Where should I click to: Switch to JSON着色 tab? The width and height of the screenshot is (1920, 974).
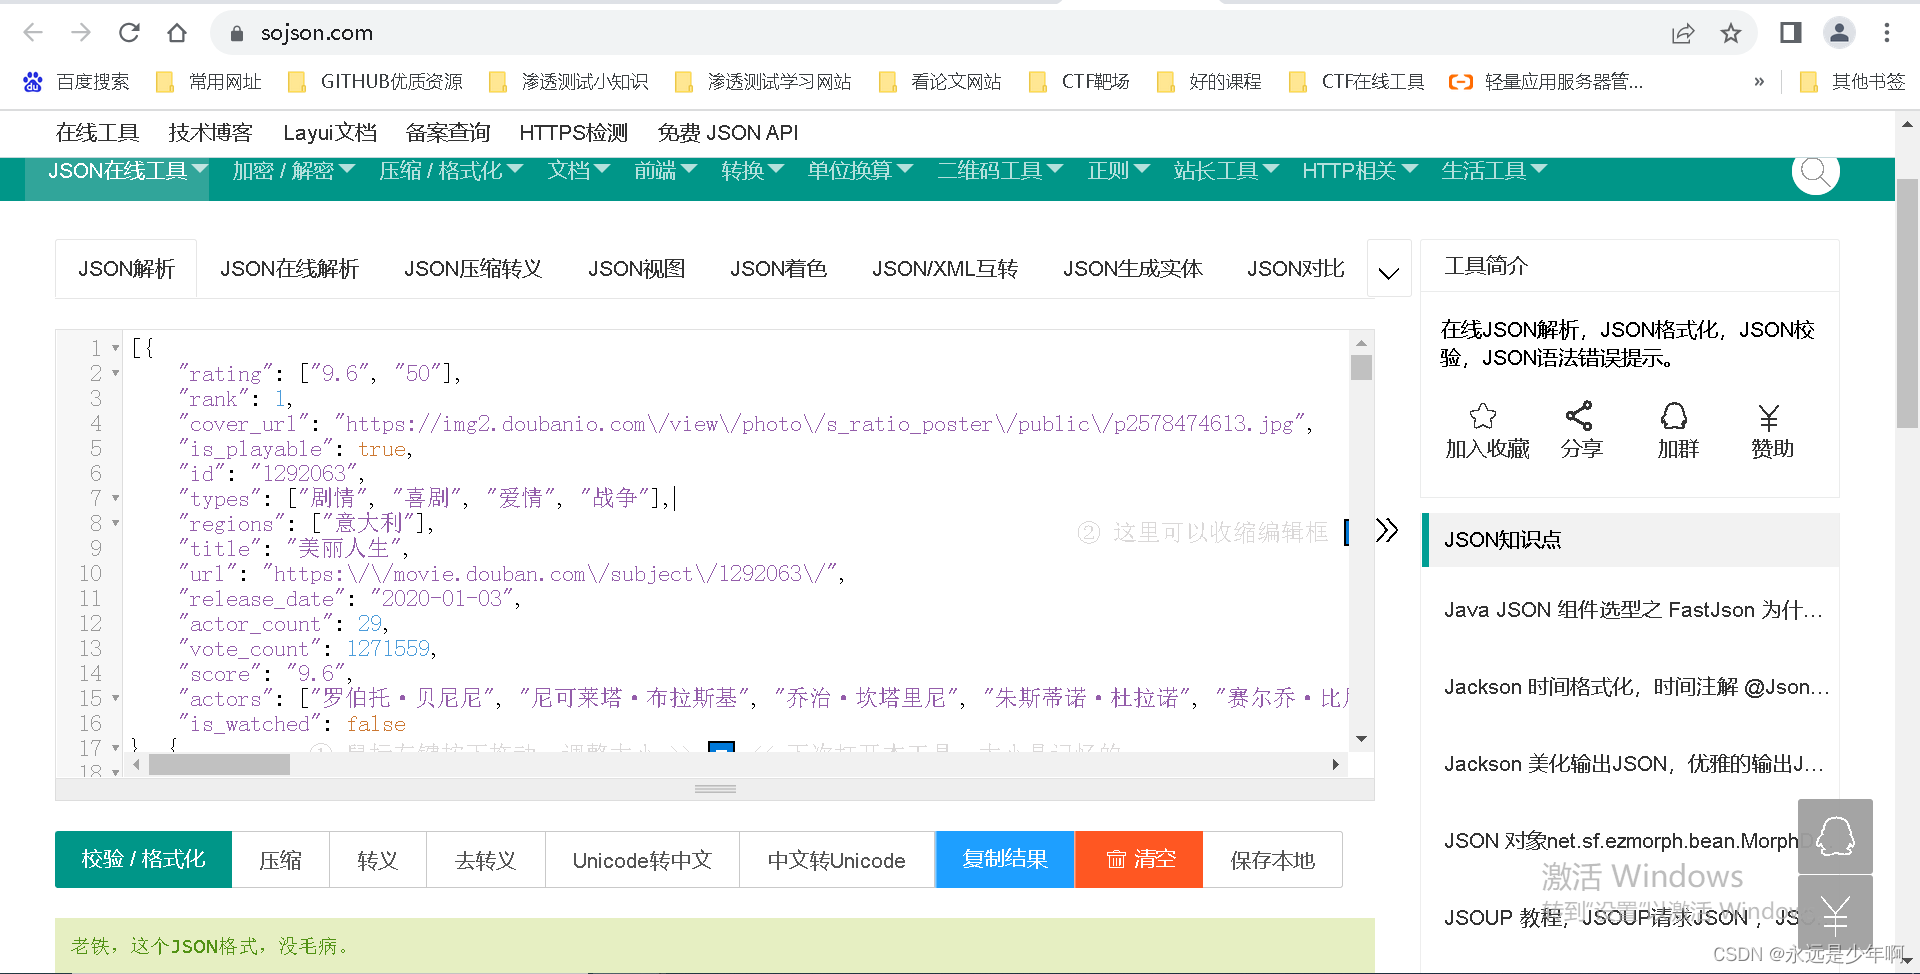point(778,269)
